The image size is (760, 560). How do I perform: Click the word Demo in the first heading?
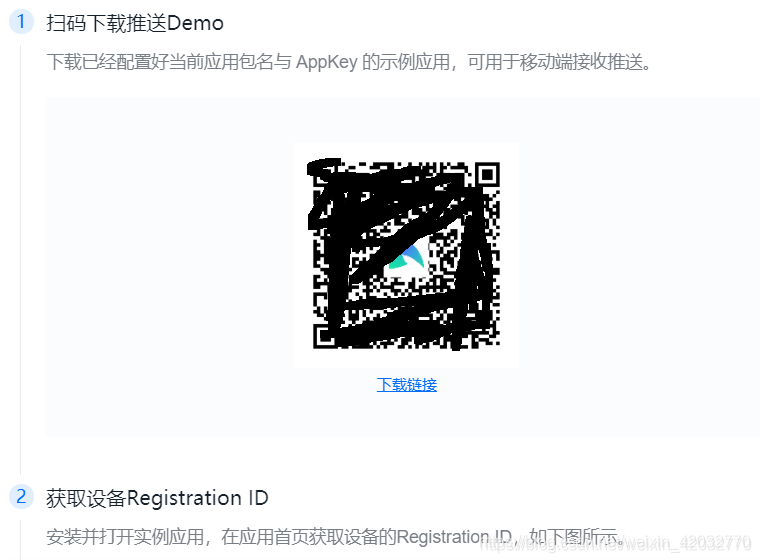click(x=195, y=23)
